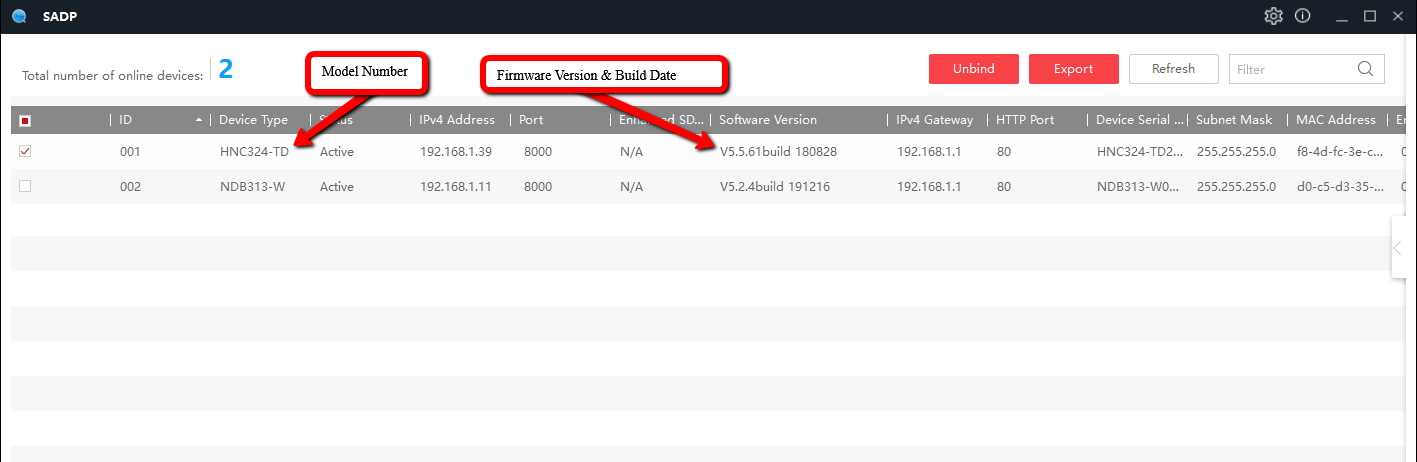Sort by the IPv4 Gateway column header
The width and height of the screenshot is (1417, 462).
click(x=934, y=120)
